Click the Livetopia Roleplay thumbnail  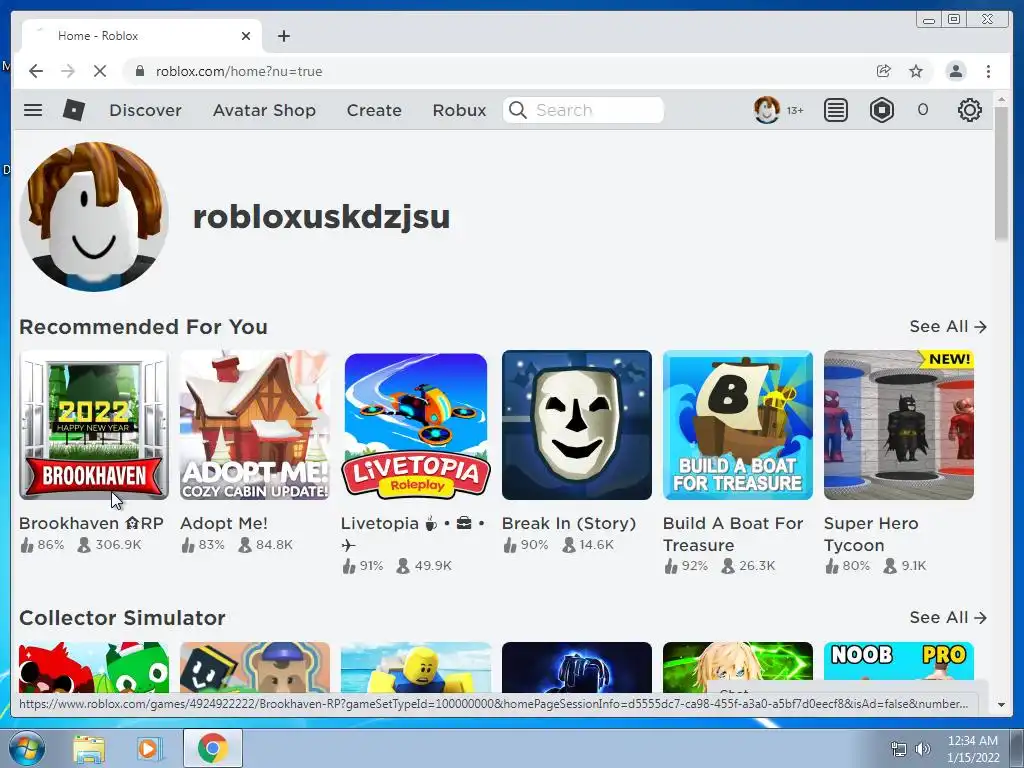(x=415, y=425)
